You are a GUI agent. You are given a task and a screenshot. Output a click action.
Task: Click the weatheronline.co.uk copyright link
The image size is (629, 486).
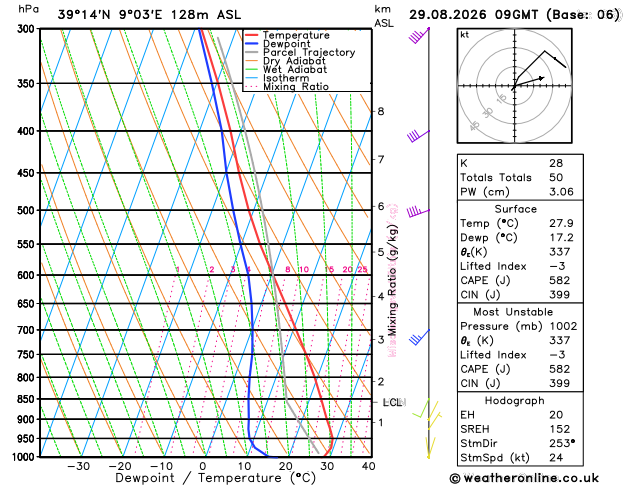point(524,478)
